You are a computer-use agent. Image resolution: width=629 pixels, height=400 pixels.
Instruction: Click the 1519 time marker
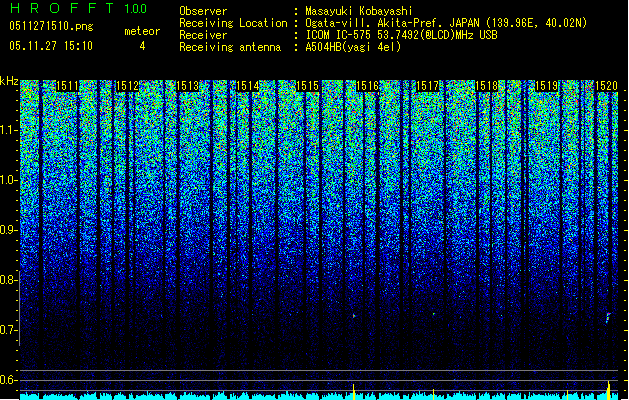(547, 86)
